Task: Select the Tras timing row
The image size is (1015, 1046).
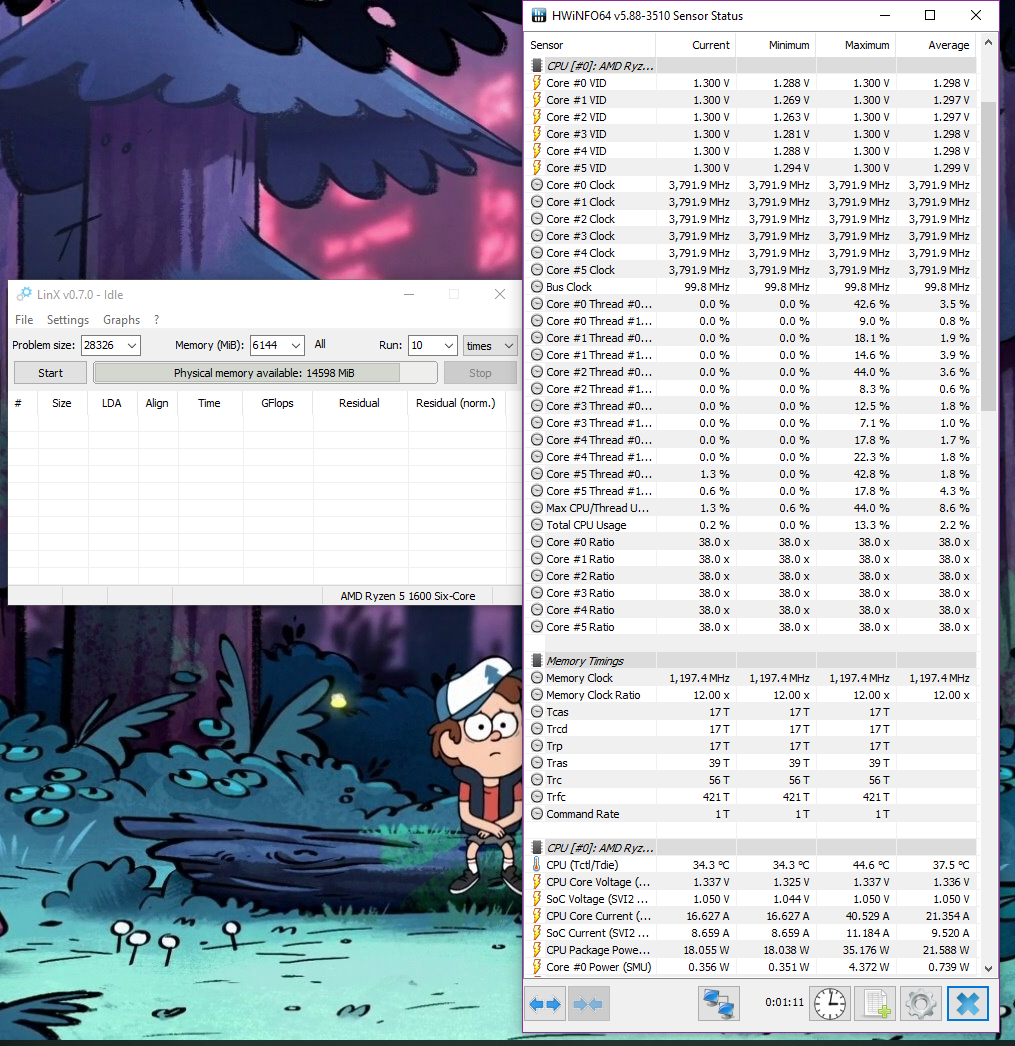Action: pyautogui.click(x=752, y=762)
